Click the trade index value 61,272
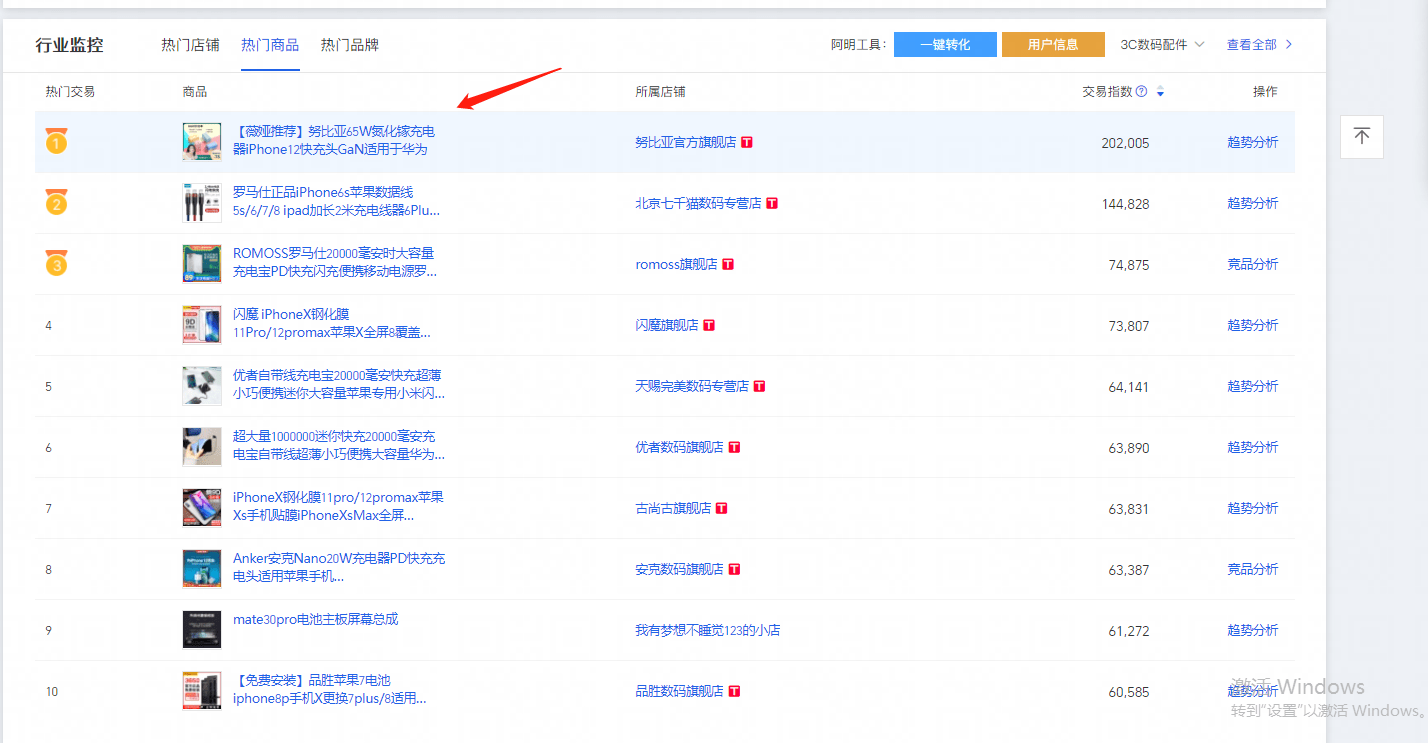 point(1129,631)
